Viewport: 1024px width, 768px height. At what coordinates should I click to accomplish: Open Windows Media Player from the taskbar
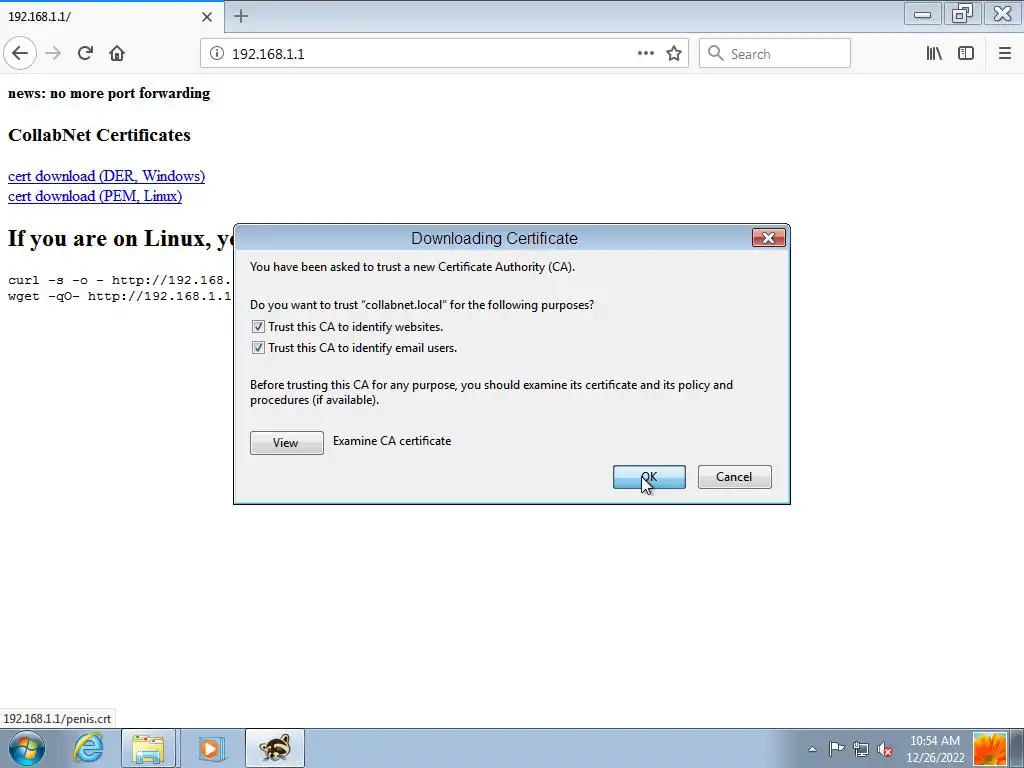tap(210, 748)
